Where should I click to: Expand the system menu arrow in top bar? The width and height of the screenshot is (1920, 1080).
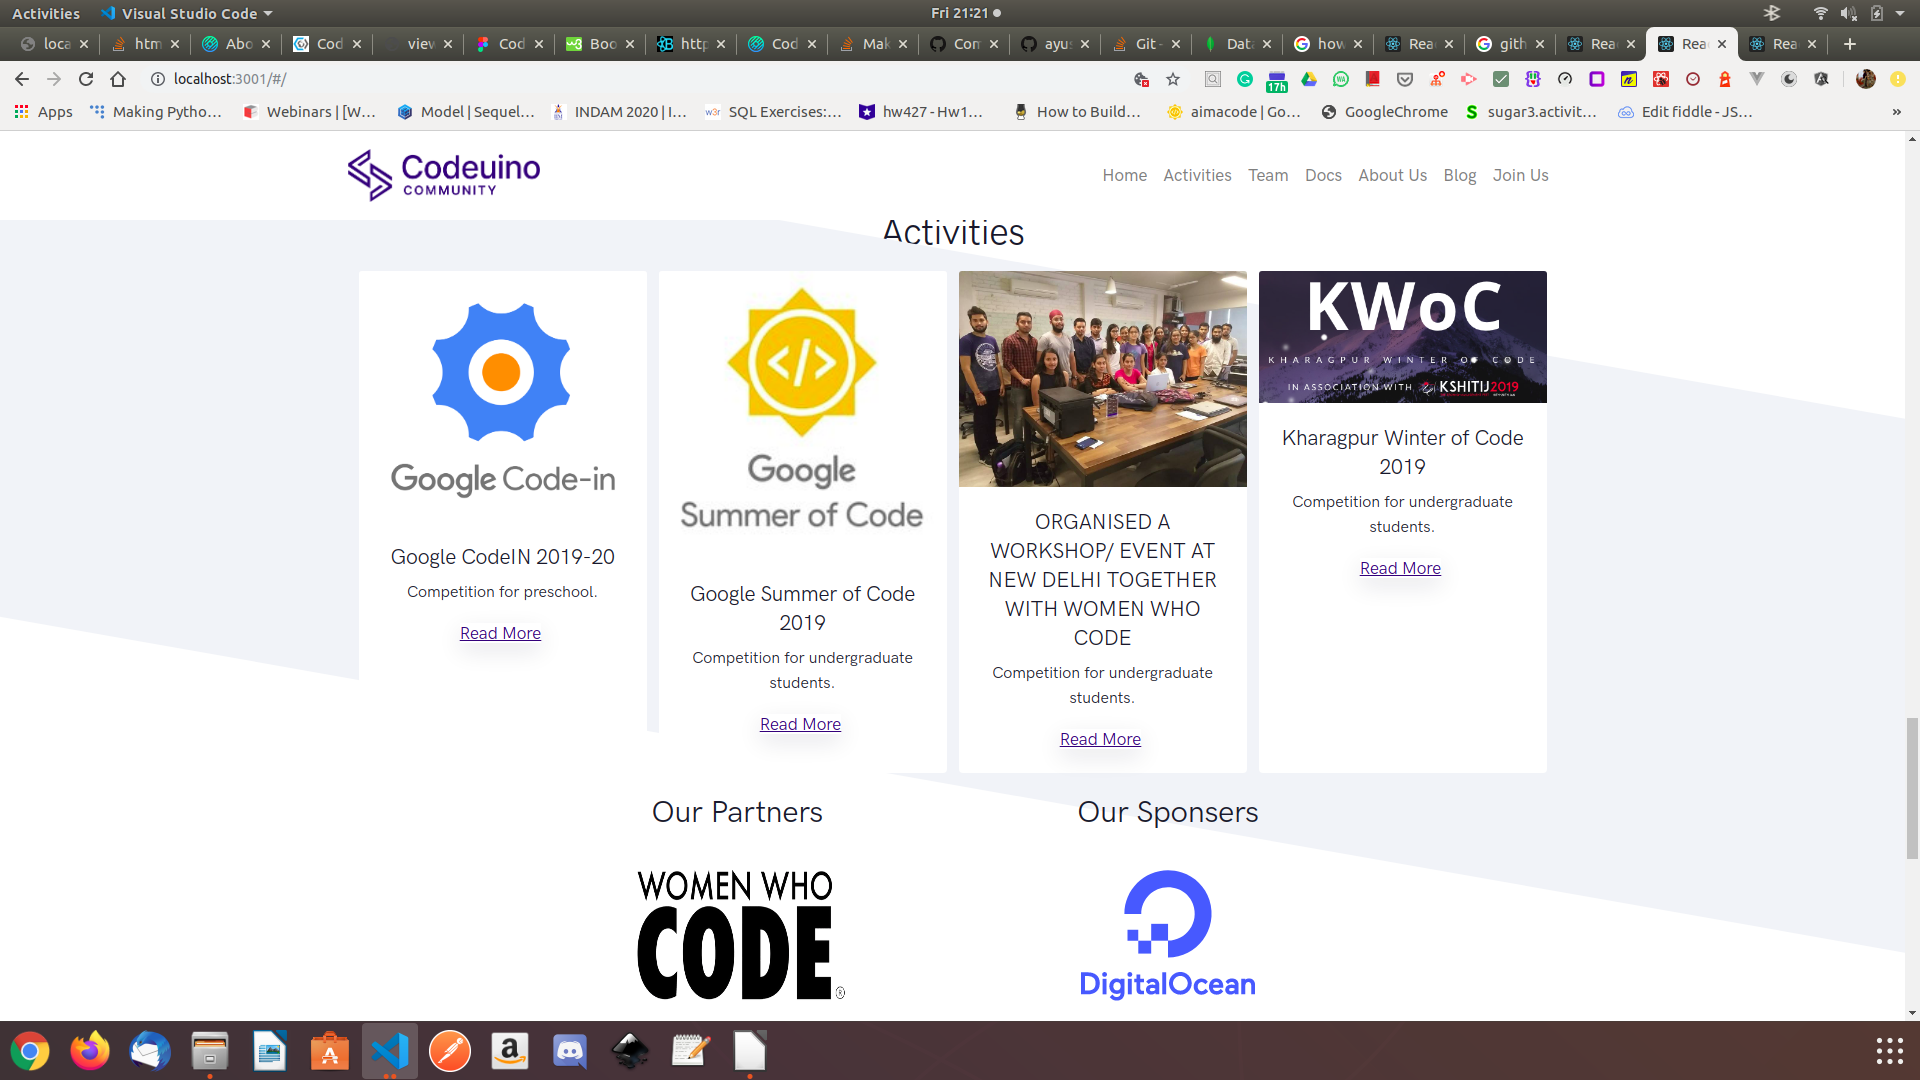coord(1900,13)
